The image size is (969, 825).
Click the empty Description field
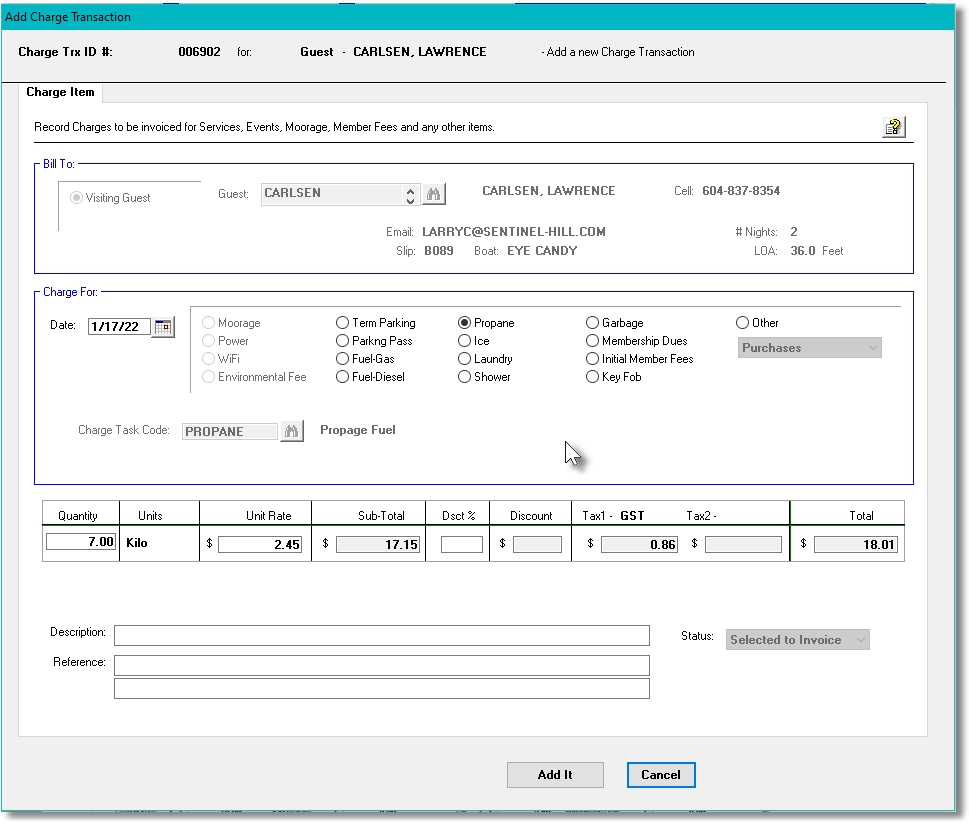(x=383, y=636)
